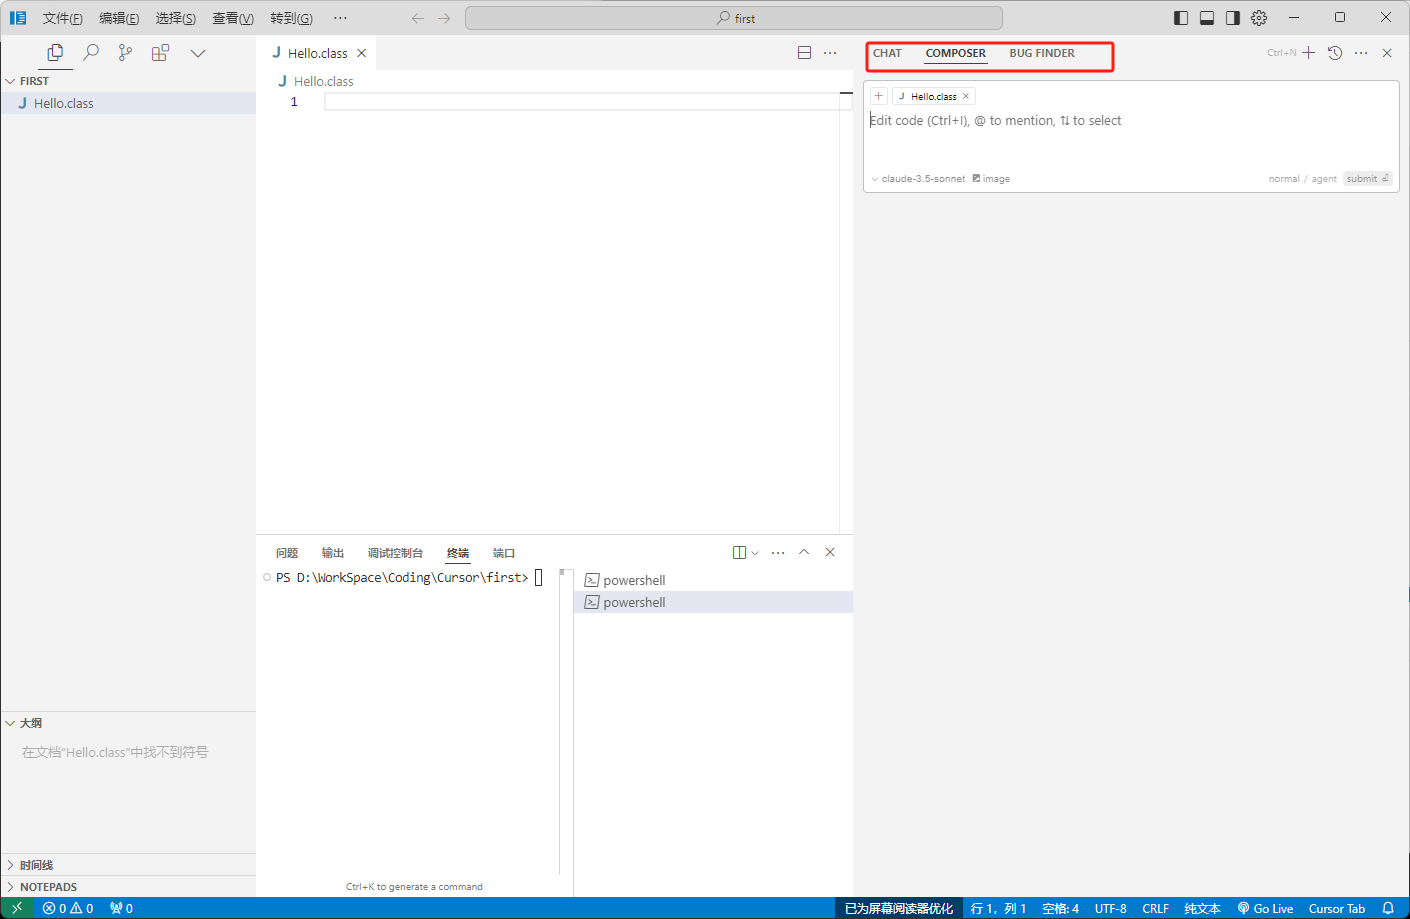Switch to the BUG FINDER tab
1410x919 pixels.
[1041, 53]
